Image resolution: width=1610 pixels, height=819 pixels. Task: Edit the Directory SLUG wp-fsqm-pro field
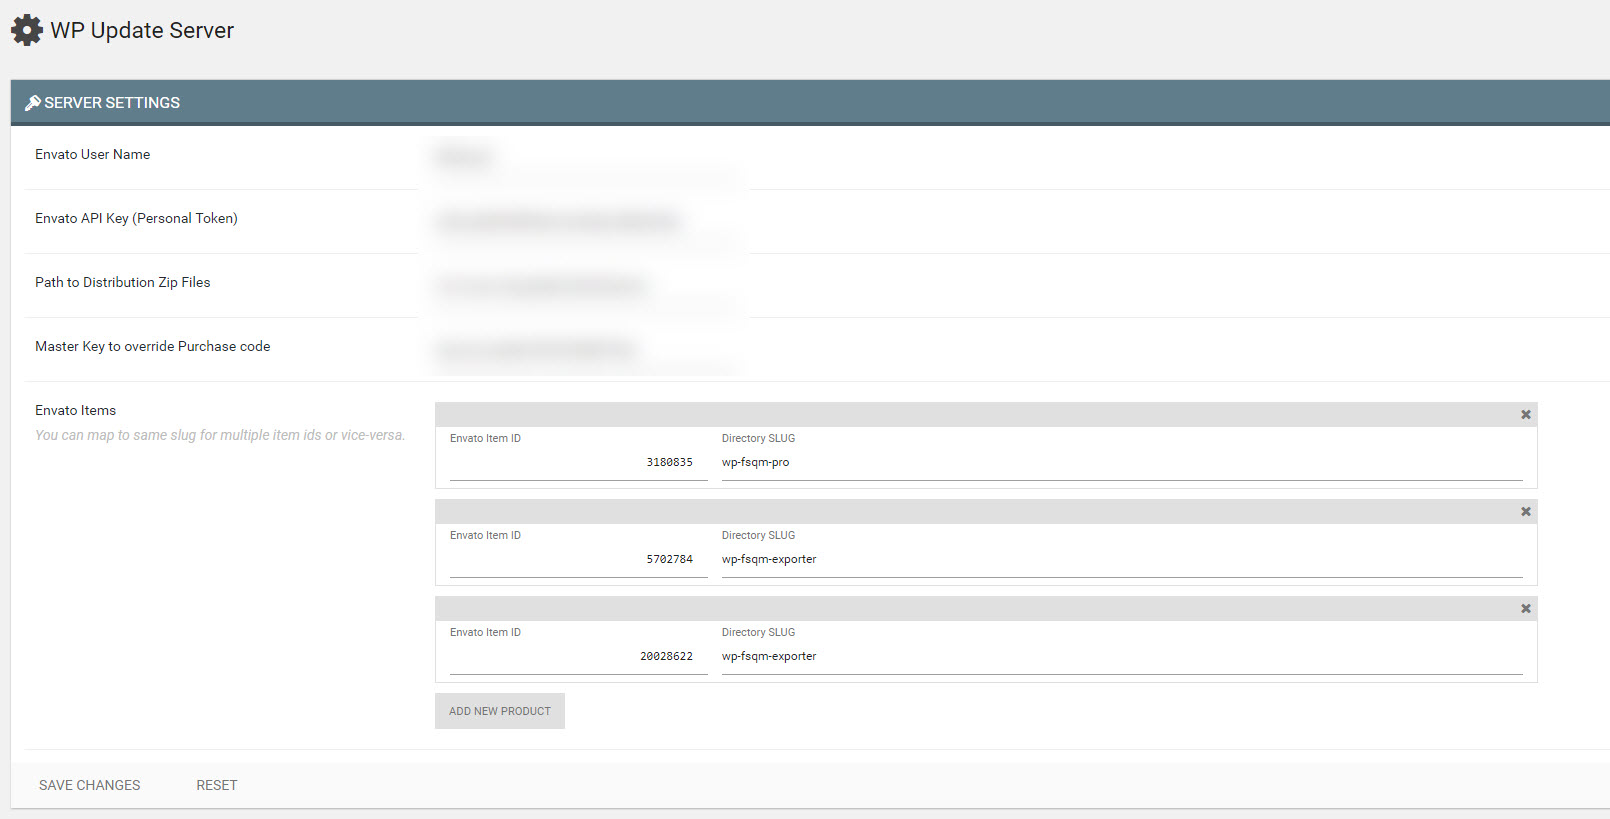(1122, 463)
